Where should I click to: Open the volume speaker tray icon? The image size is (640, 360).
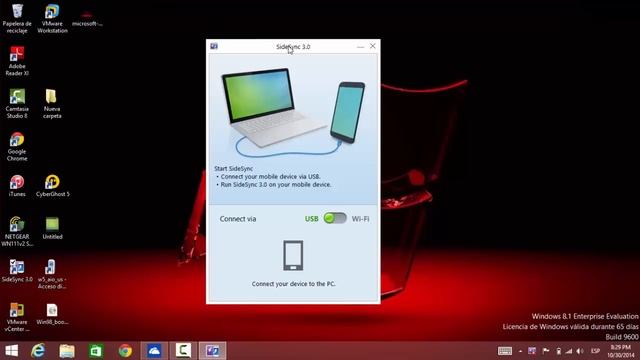click(580, 351)
